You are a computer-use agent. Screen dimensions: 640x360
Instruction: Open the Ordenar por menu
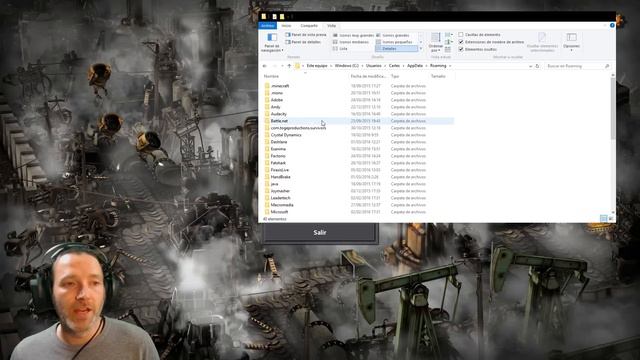click(x=436, y=42)
